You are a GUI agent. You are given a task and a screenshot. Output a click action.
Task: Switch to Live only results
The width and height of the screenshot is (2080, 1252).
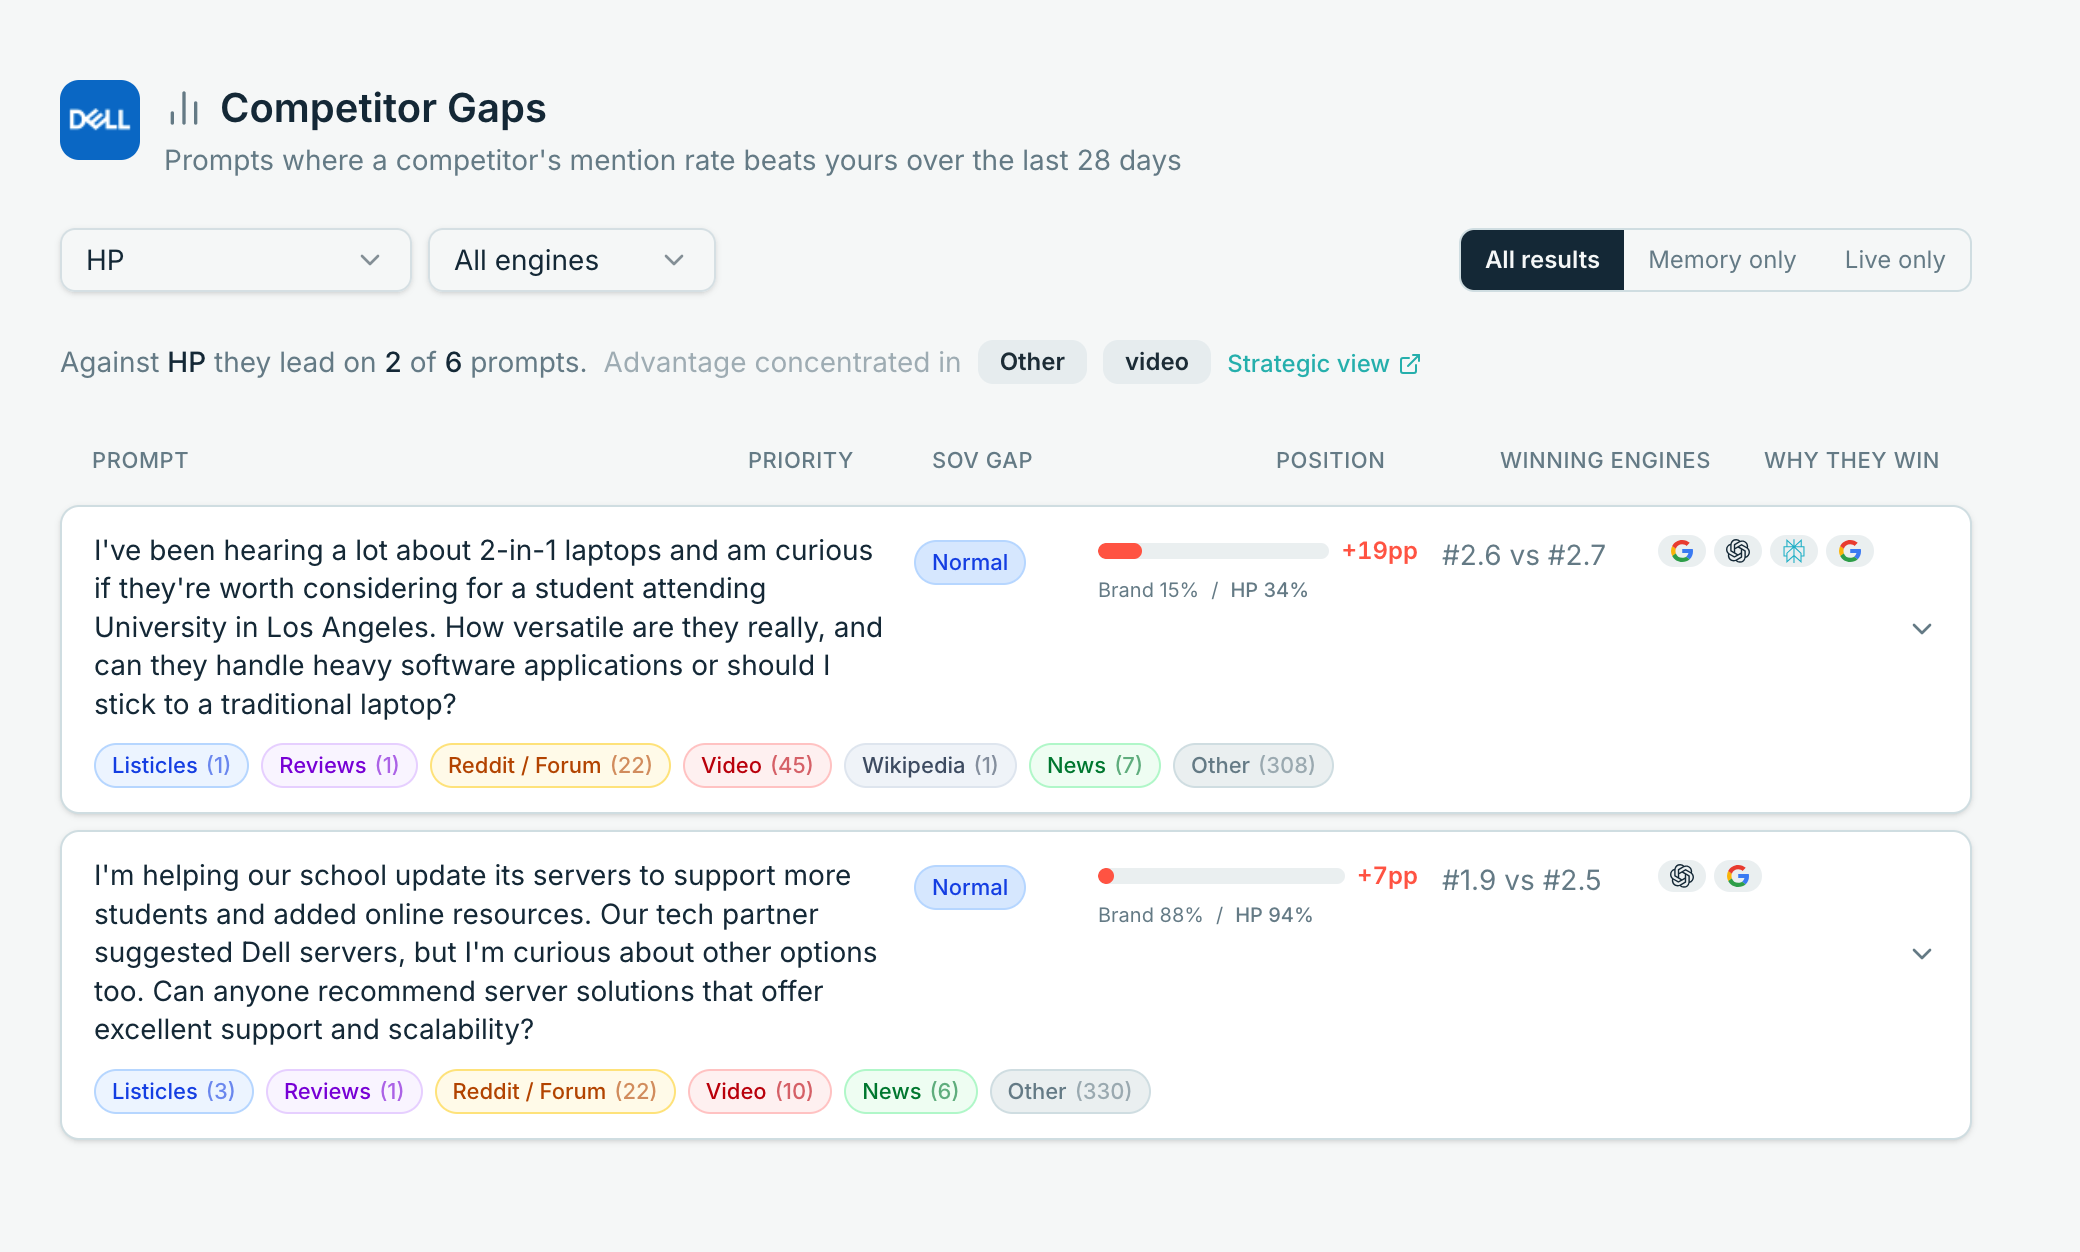click(1895, 260)
